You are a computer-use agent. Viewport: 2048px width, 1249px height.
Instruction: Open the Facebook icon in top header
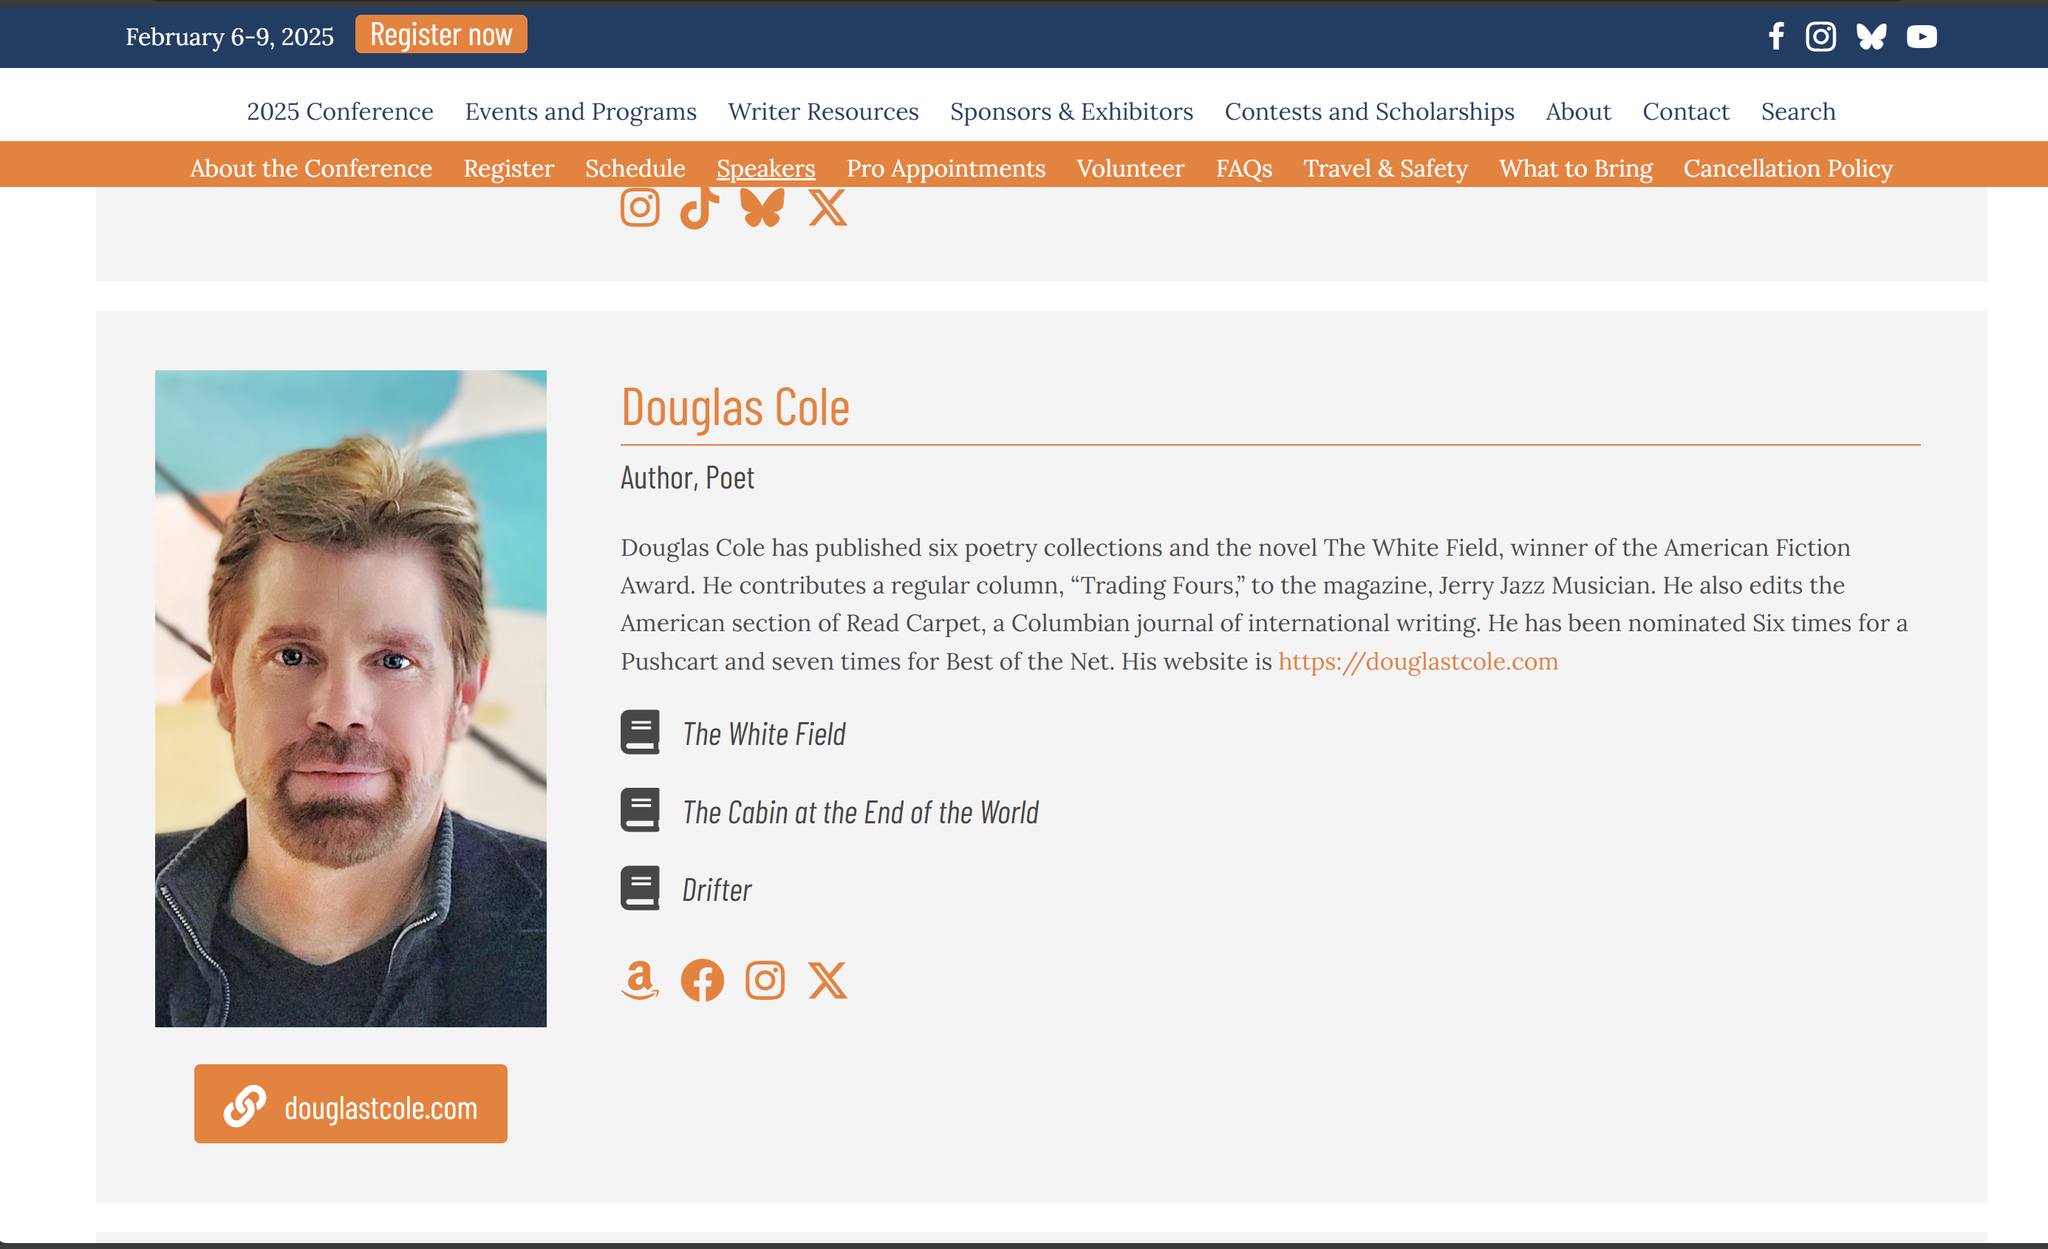click(1776, 37)
